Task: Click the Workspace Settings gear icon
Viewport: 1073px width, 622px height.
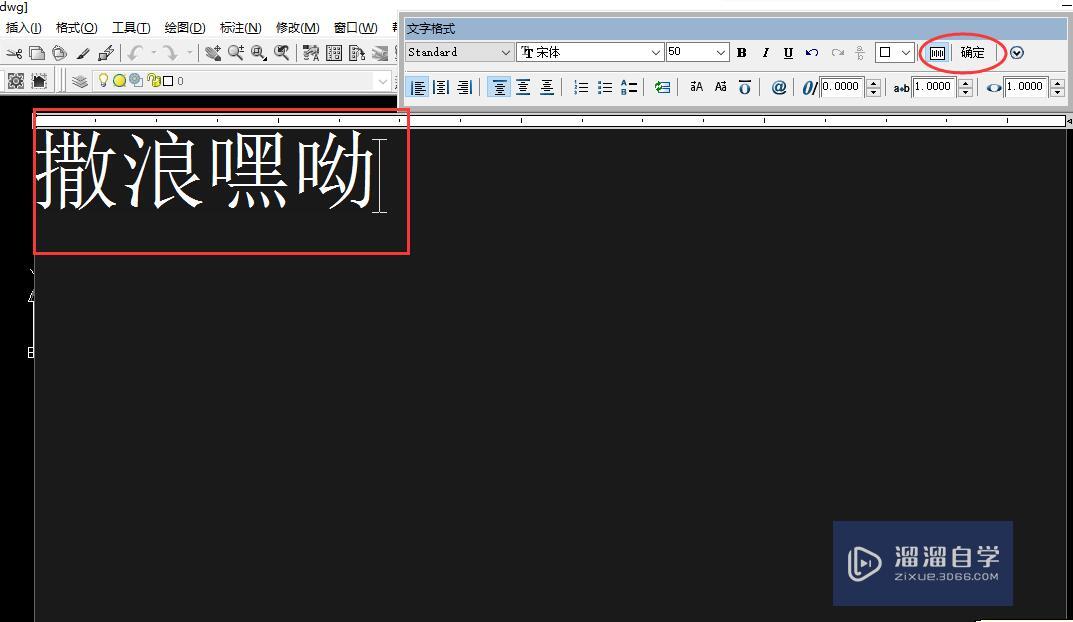Action: coord(16,81)
